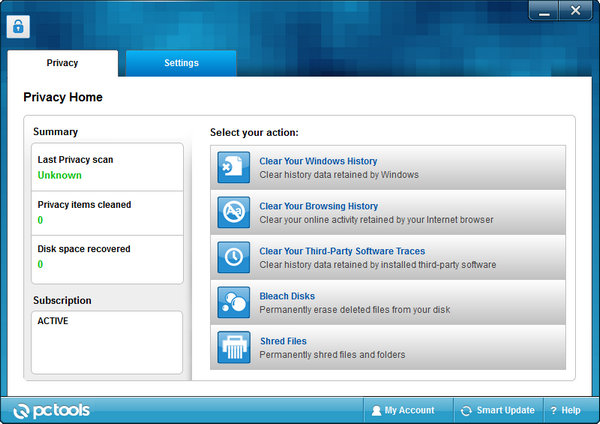
Task: Open the Shred Files action title
Action: [283, 341]
